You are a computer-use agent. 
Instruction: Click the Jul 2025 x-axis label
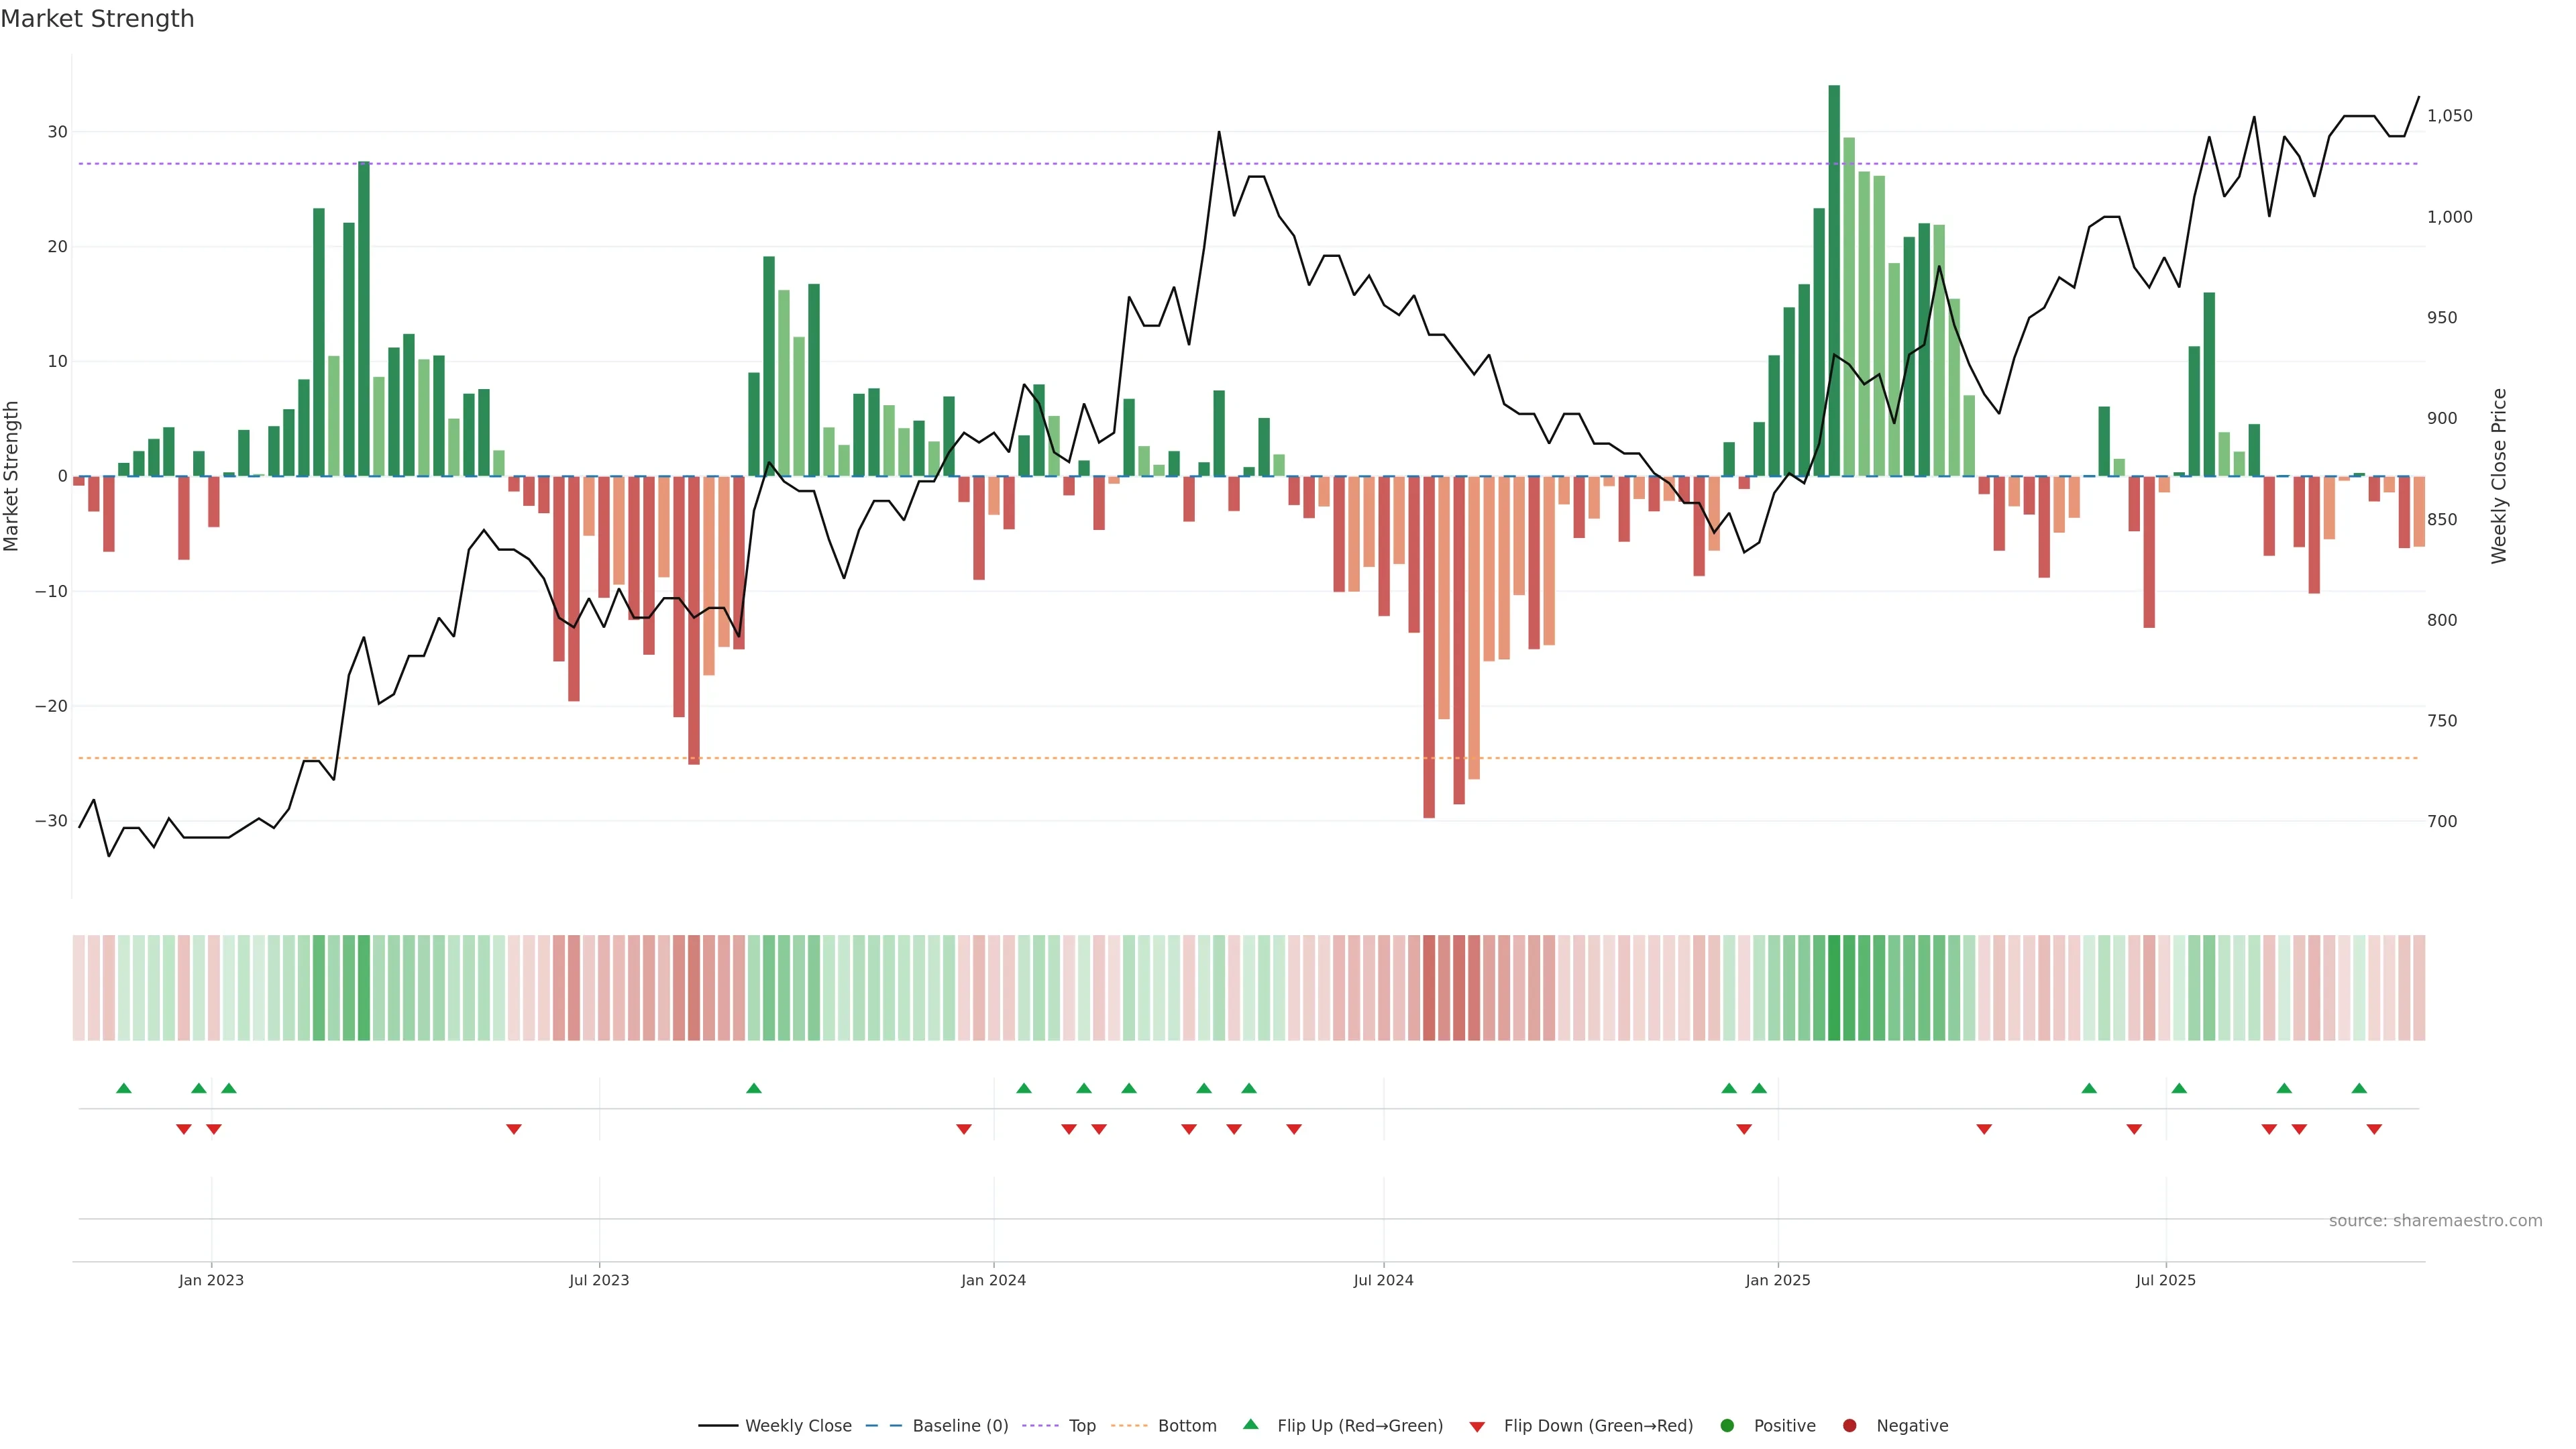(2165, 1280)
